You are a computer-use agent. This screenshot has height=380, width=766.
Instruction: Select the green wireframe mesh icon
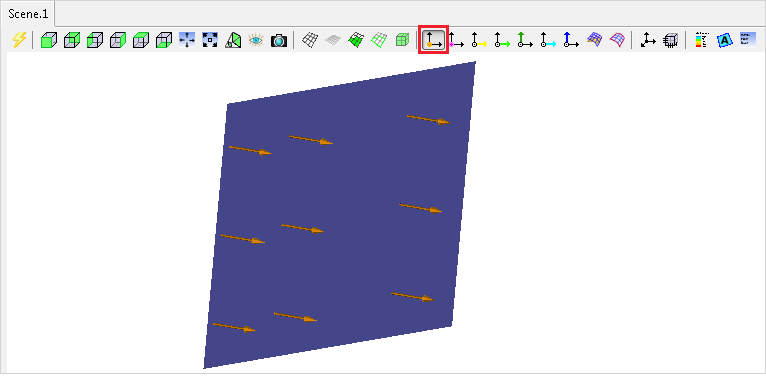pos(379,40)
